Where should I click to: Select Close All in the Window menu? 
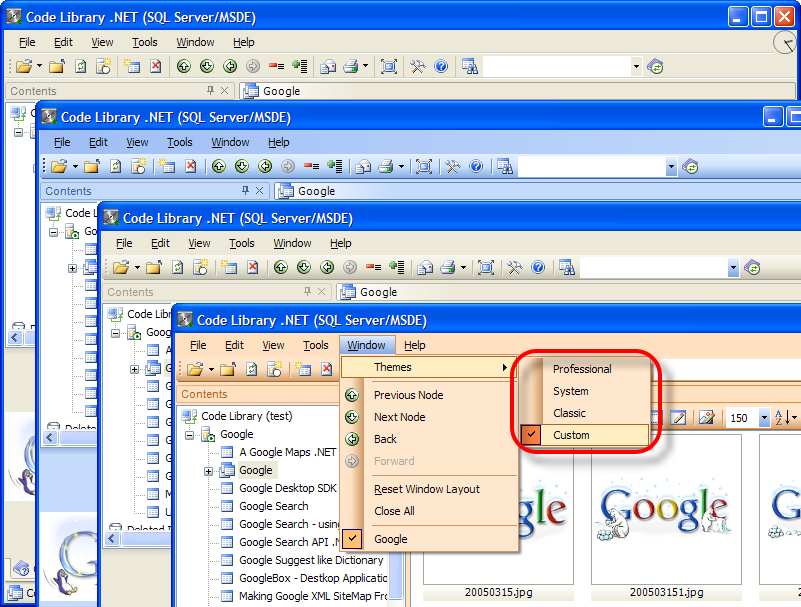[x=429, y=511]
